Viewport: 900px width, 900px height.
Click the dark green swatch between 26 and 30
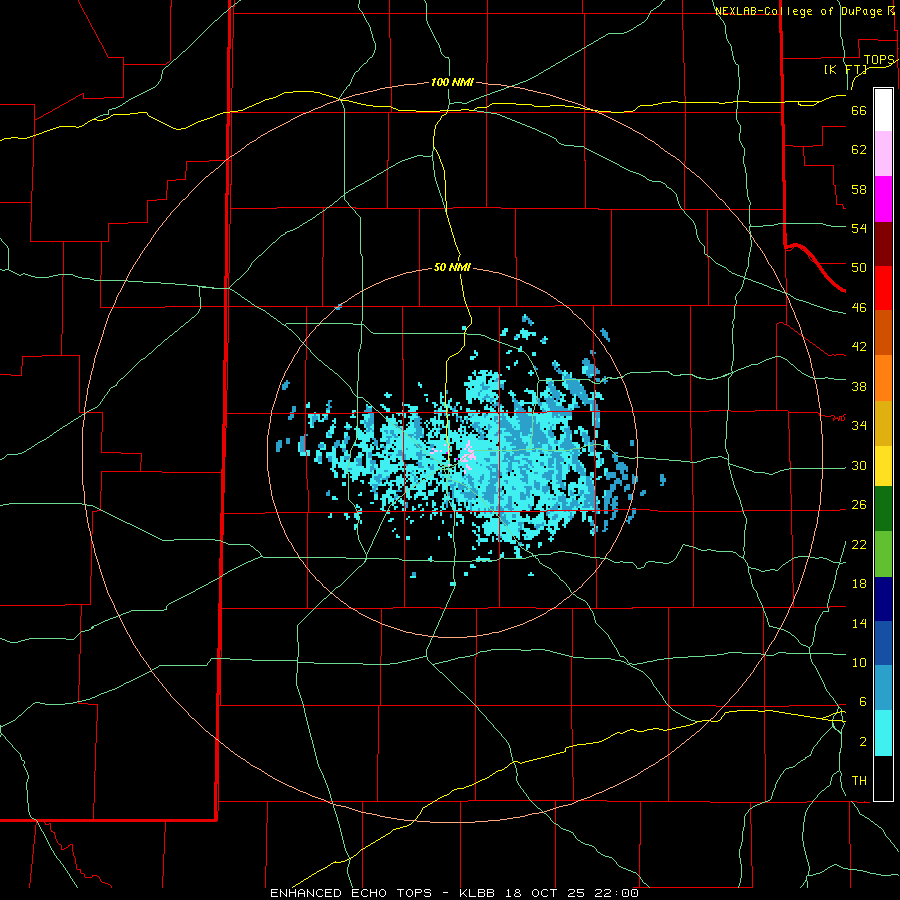point(883,509)
